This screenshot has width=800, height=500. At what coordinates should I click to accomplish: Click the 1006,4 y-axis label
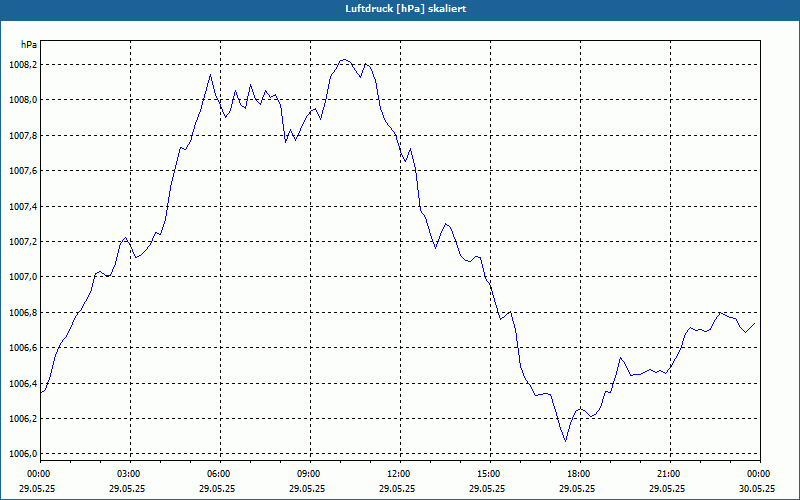click(x=23, y=384)
